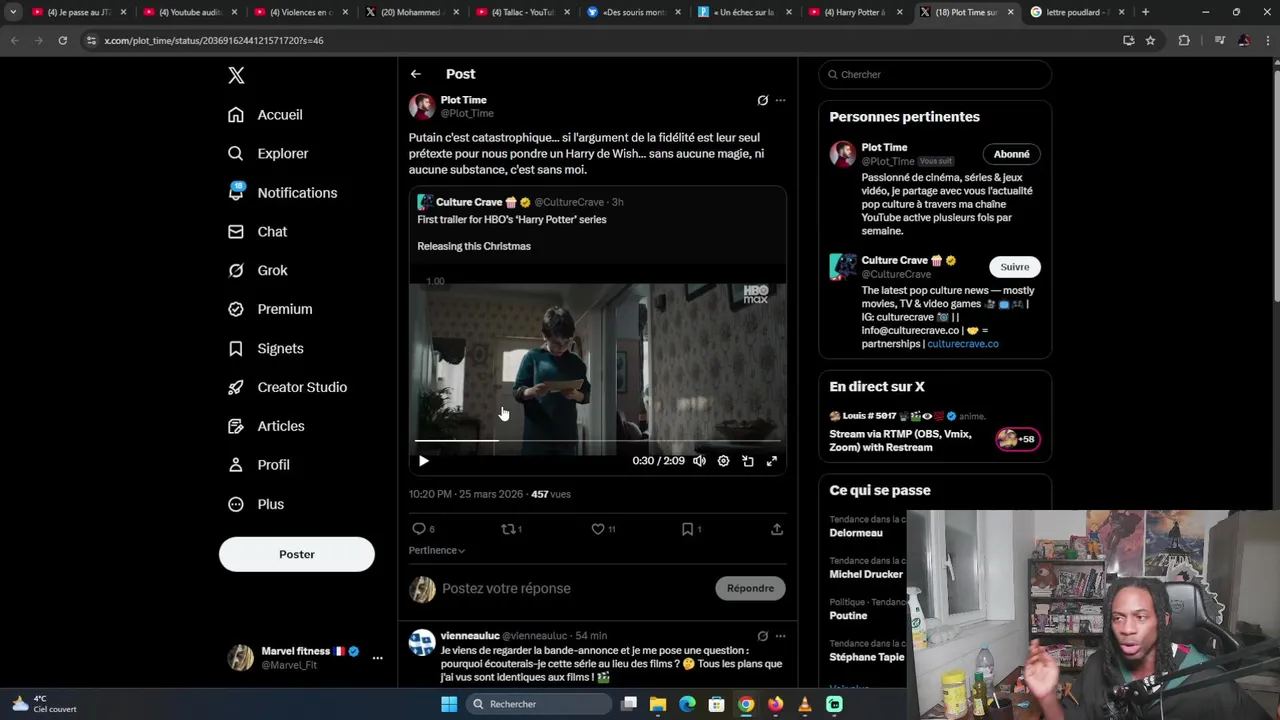The height and width of the screenshot is (720, 1280).
Task: Click the Profil person icon
Action: pos(236,466)
